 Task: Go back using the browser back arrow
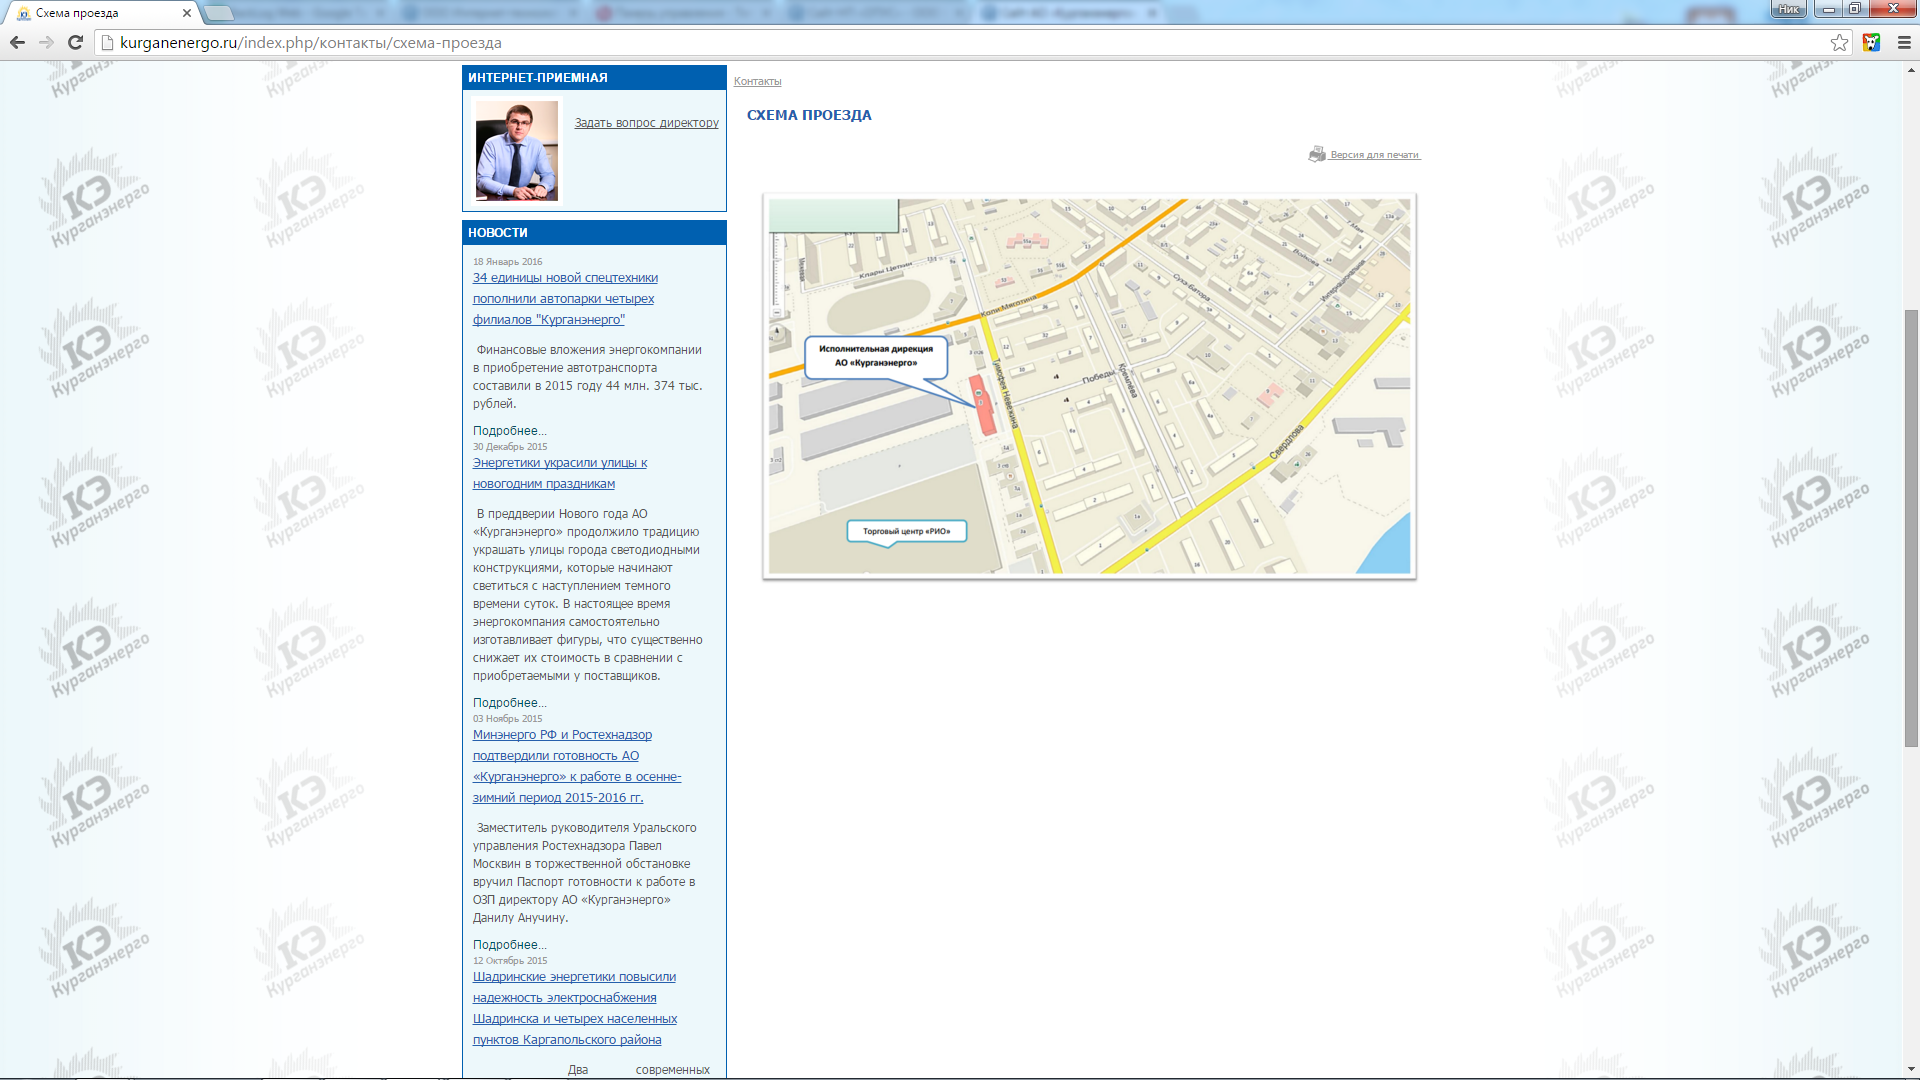[x=17, y=42]
